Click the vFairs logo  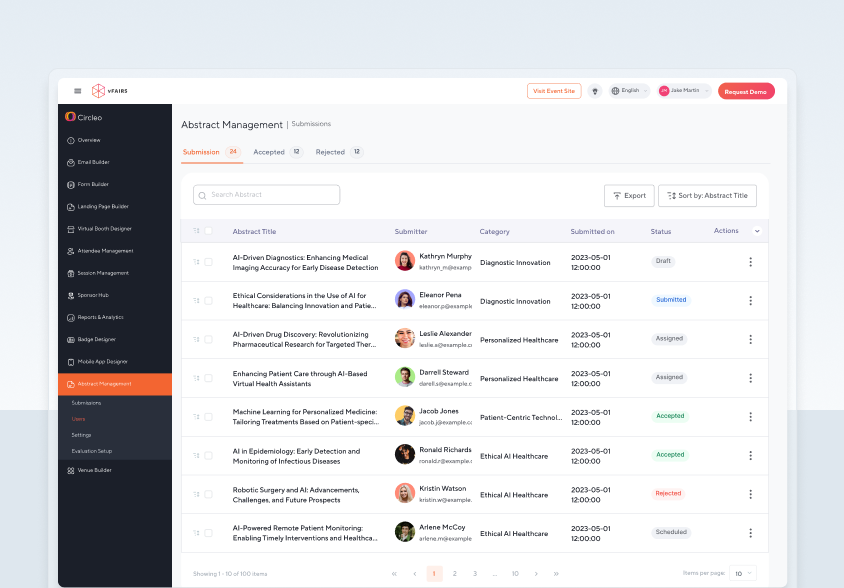click(110, 91)
